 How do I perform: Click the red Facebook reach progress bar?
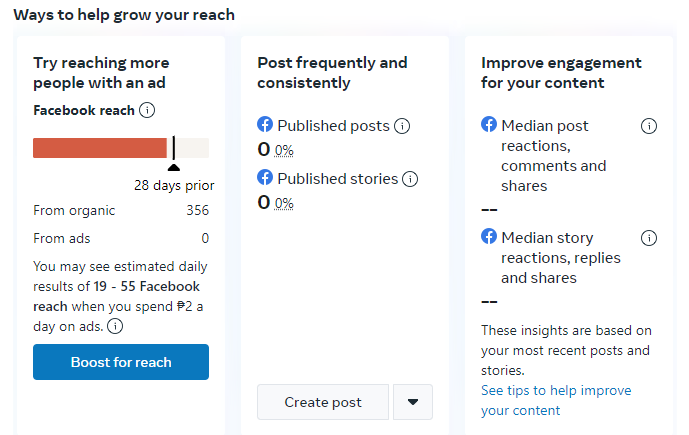click(100, 148)
